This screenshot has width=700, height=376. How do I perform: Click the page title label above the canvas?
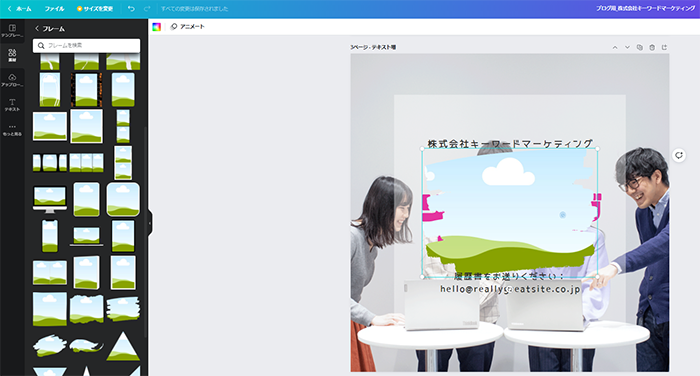click(x=373, y=47)
